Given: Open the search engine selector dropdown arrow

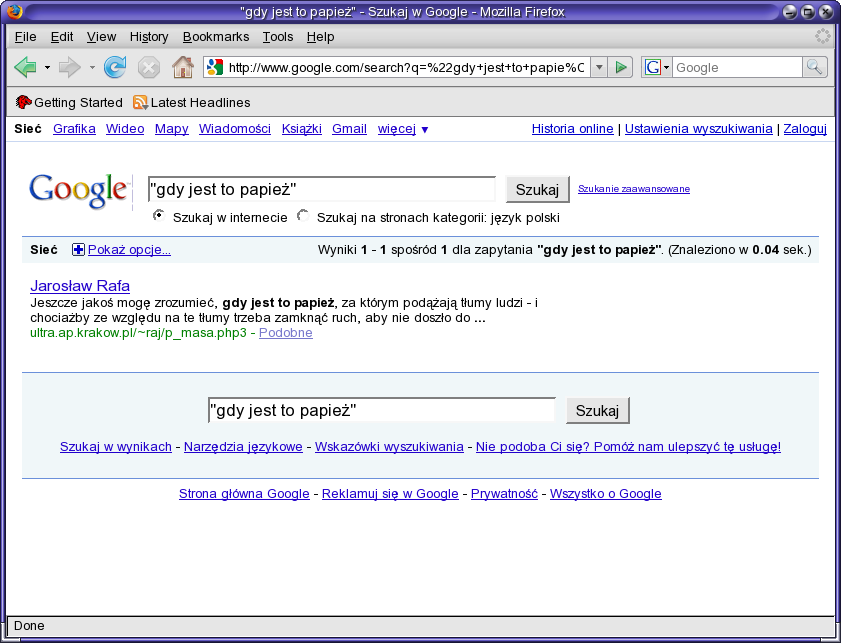Looking at the screenshot, I should pyautogui.click(x=666, y=68).
